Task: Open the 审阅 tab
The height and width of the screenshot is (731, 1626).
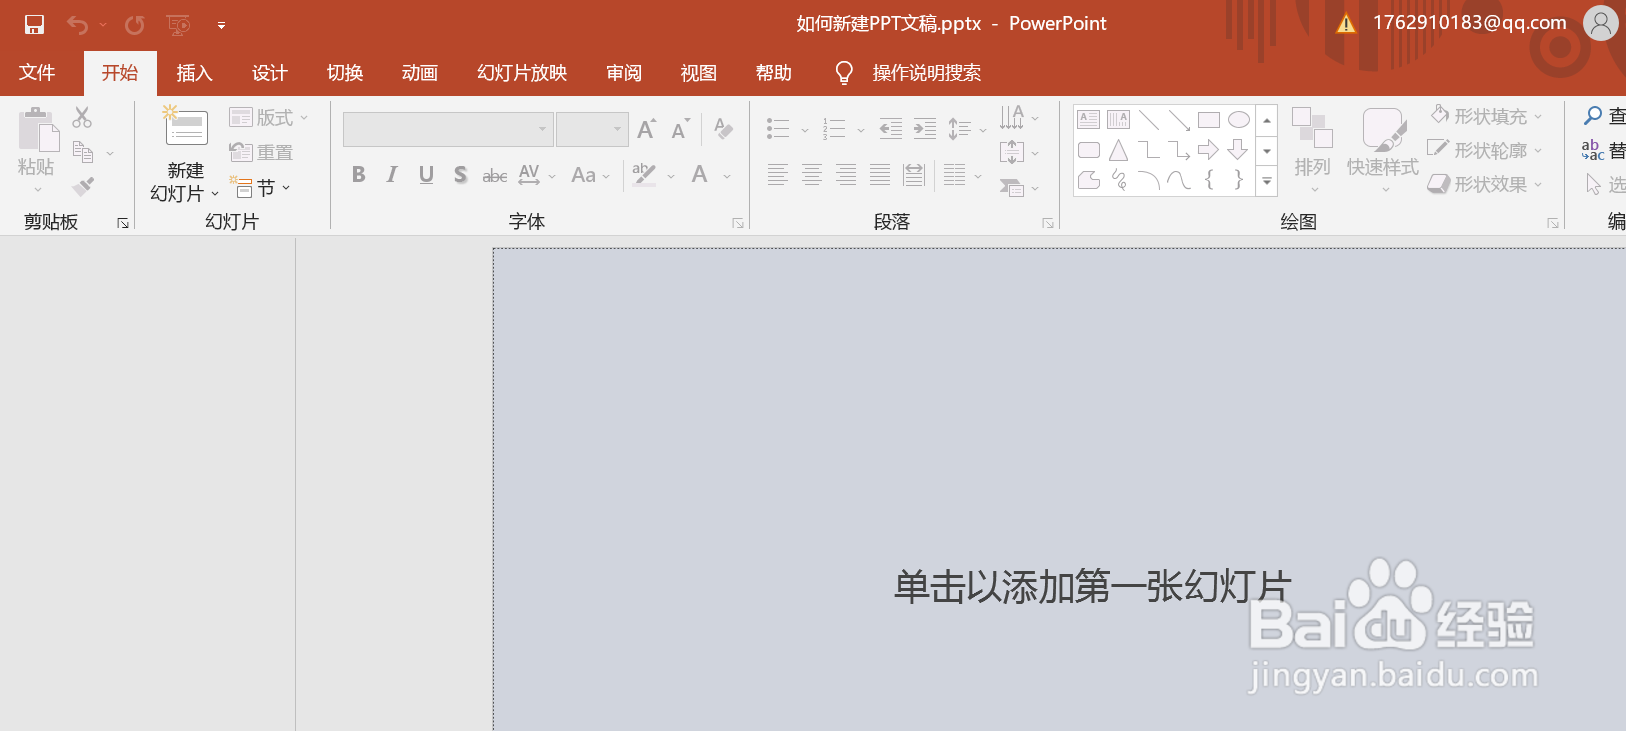Action: coord(624,73)
